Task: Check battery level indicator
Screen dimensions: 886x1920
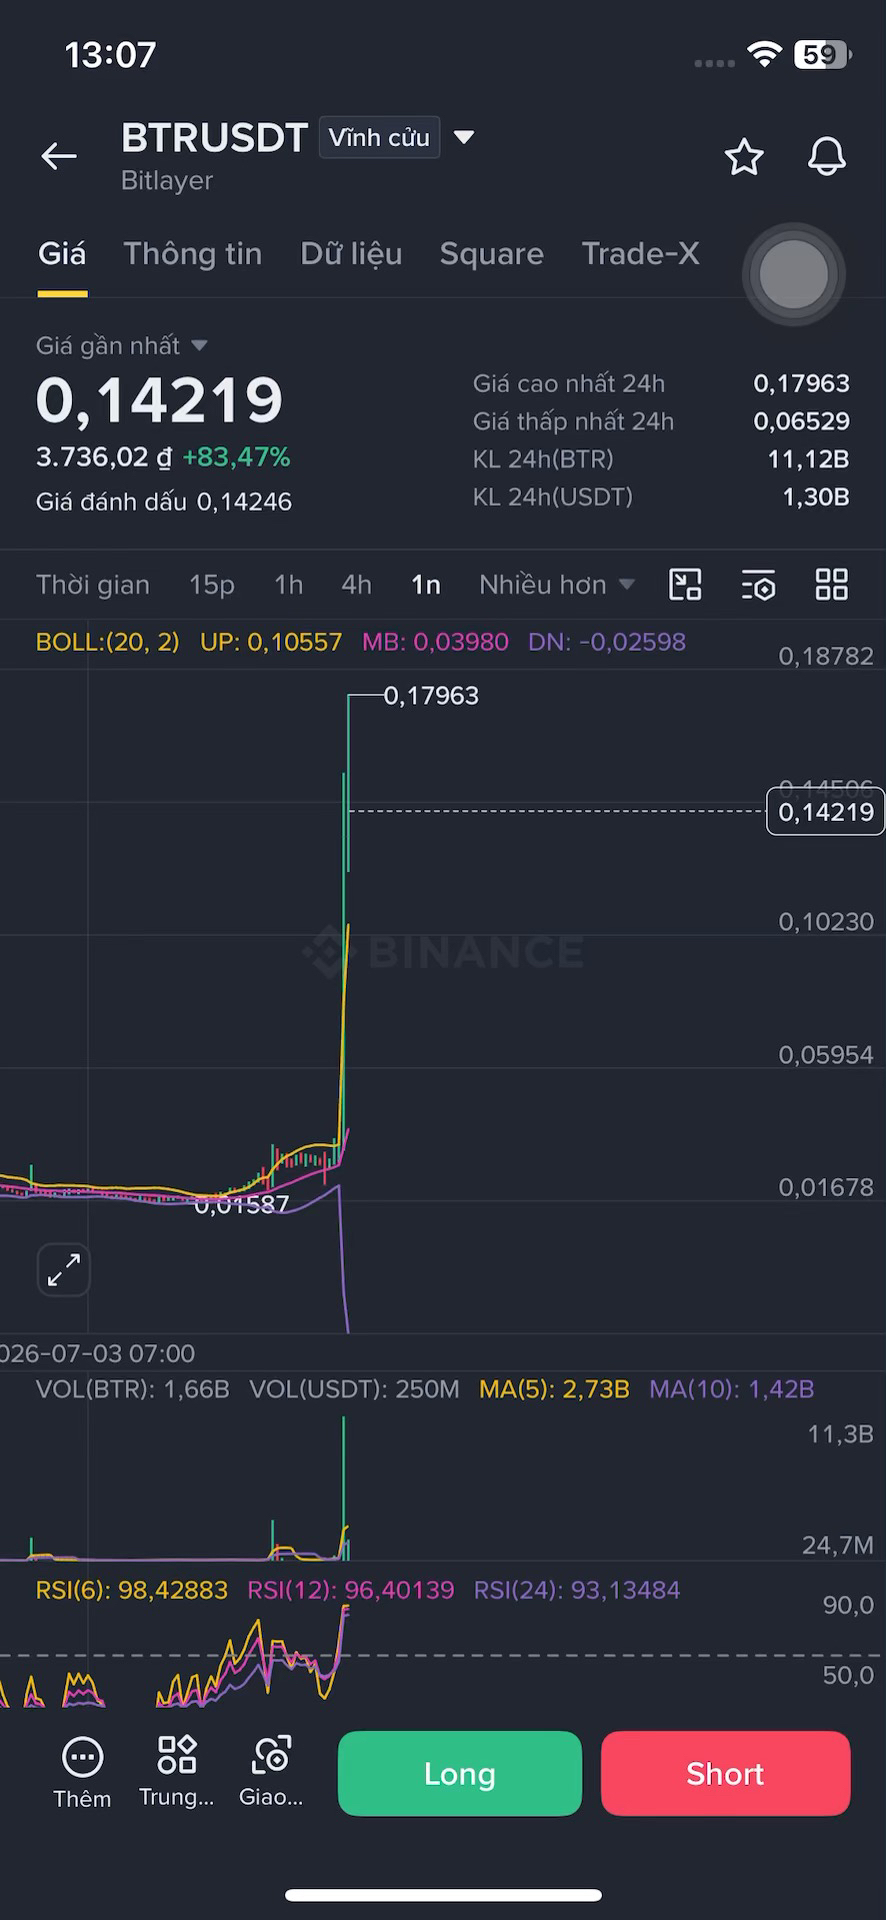Action: (x=822, y=55)
